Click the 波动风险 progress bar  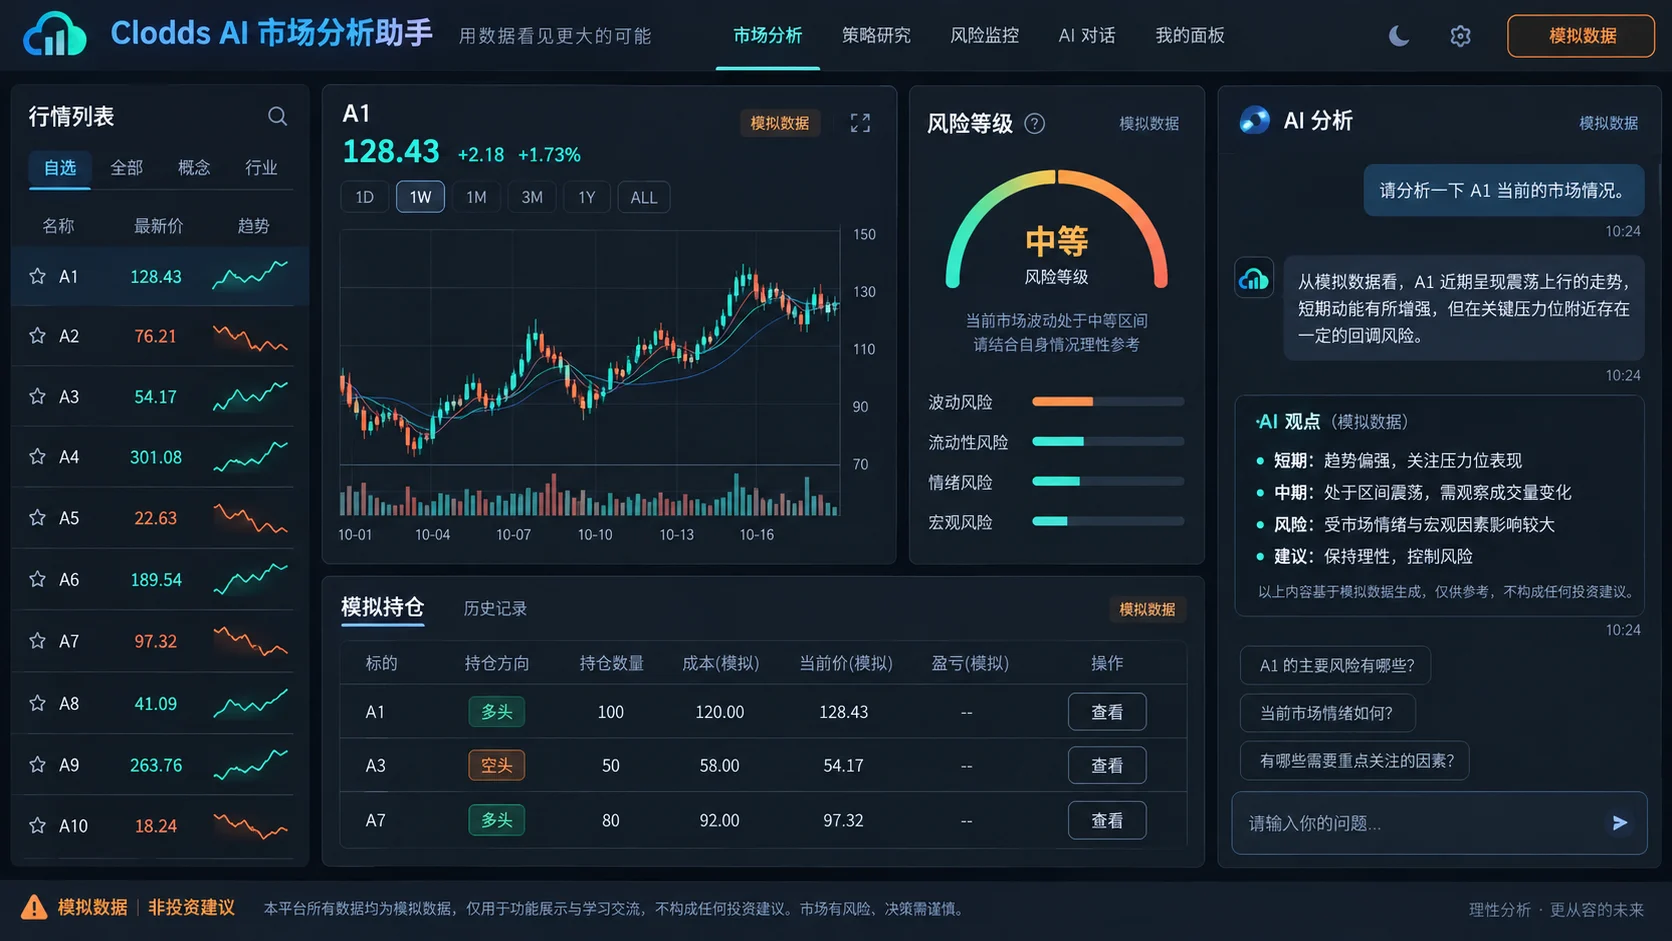tap(1108, 402)
